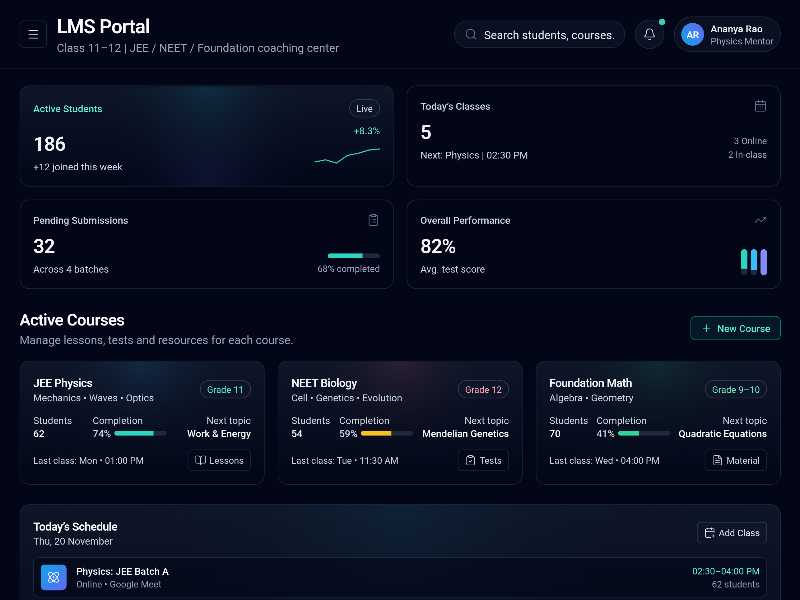Click the Add Class button
This screenshot has width=800, height=600.
coord(732,533)
